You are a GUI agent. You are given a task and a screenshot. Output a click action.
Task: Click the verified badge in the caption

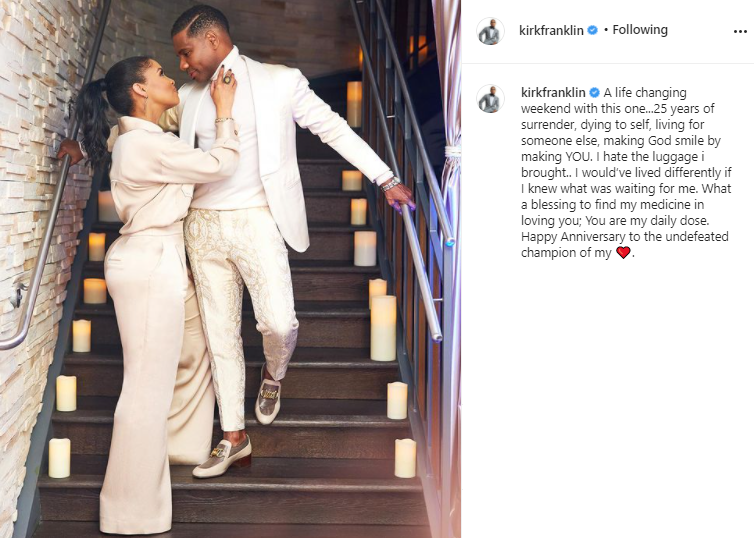(x=595, y=92)
